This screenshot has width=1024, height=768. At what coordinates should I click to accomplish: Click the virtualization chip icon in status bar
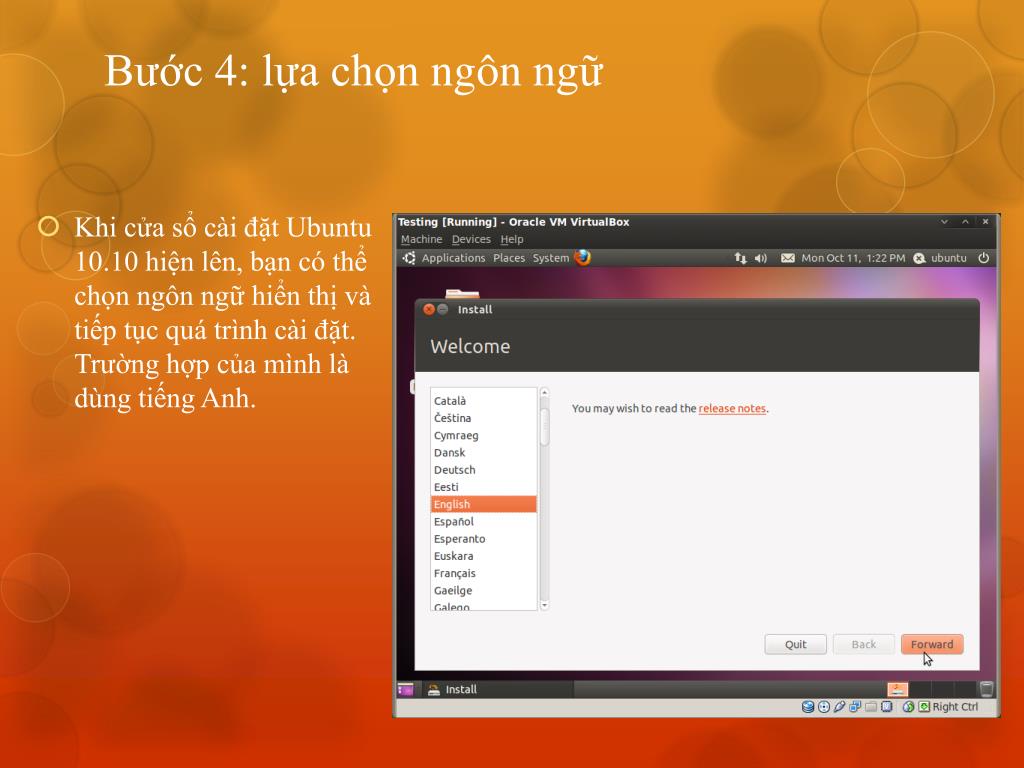pos(887,707)
